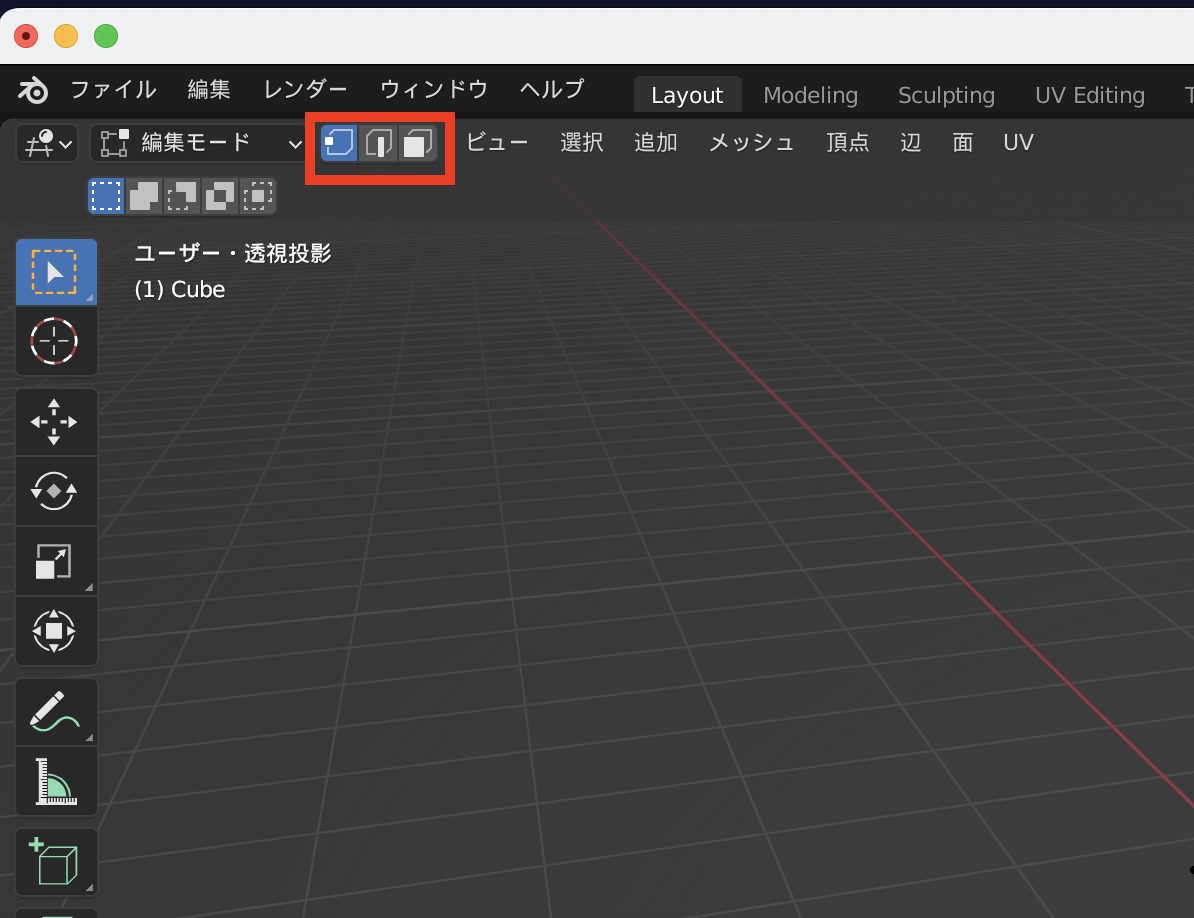
Task: Switch to edge select mode
Action: point(379,144)
